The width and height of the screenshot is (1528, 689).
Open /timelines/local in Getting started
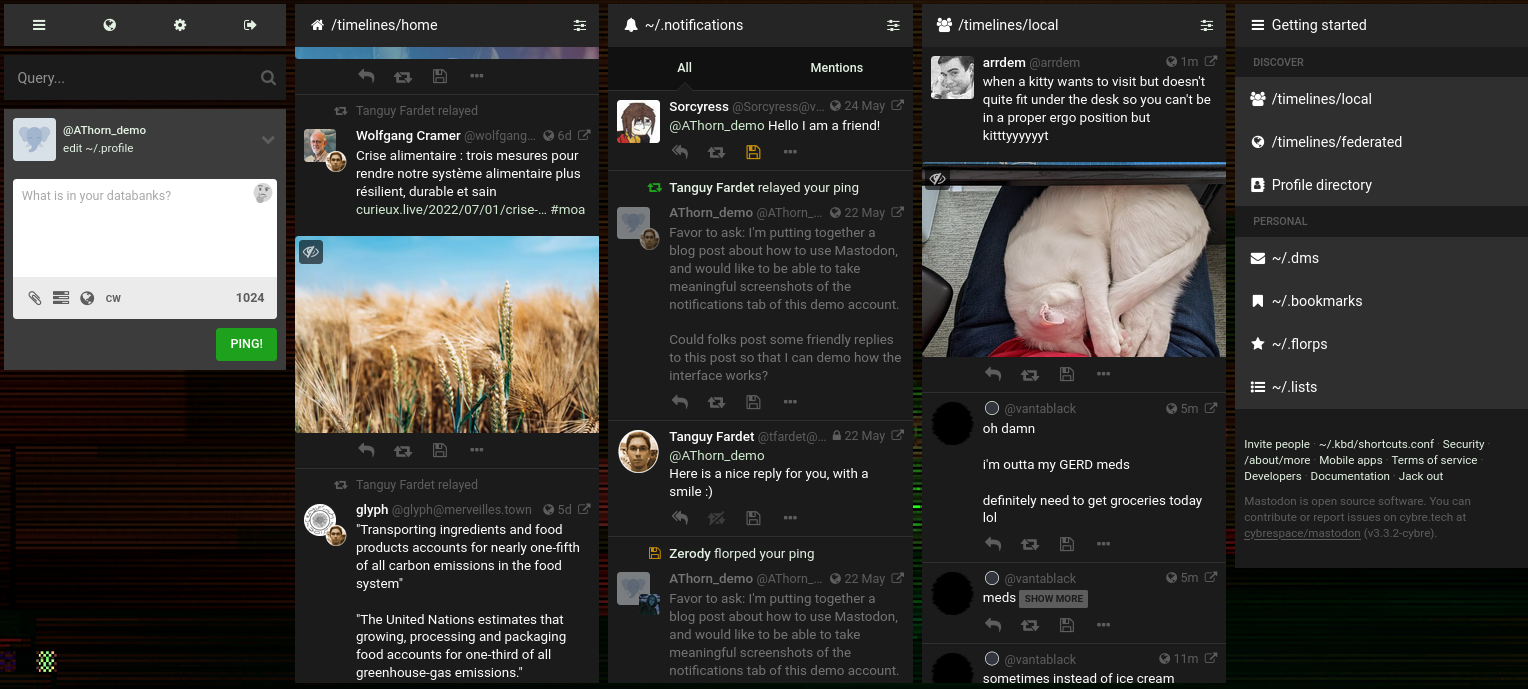[1381, 99]
